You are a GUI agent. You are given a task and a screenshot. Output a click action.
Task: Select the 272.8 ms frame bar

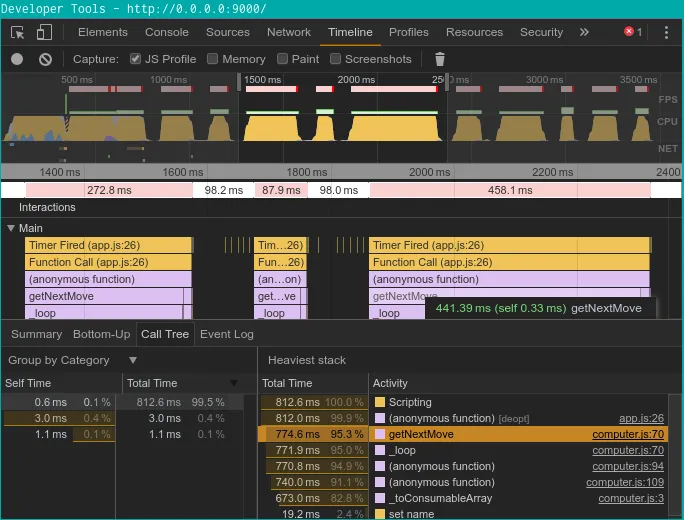coord(109,190)
